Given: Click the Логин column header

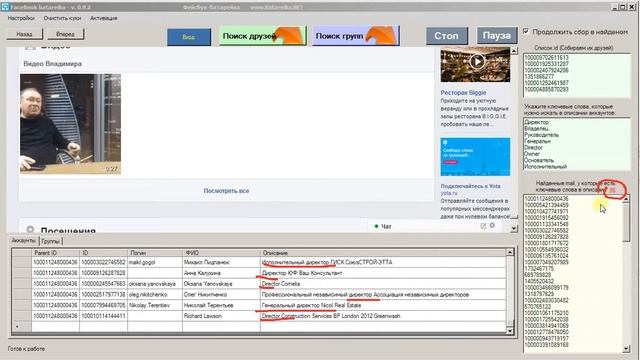Looking at the screenshot, I should pyautogui.click(x=155, y=253).
